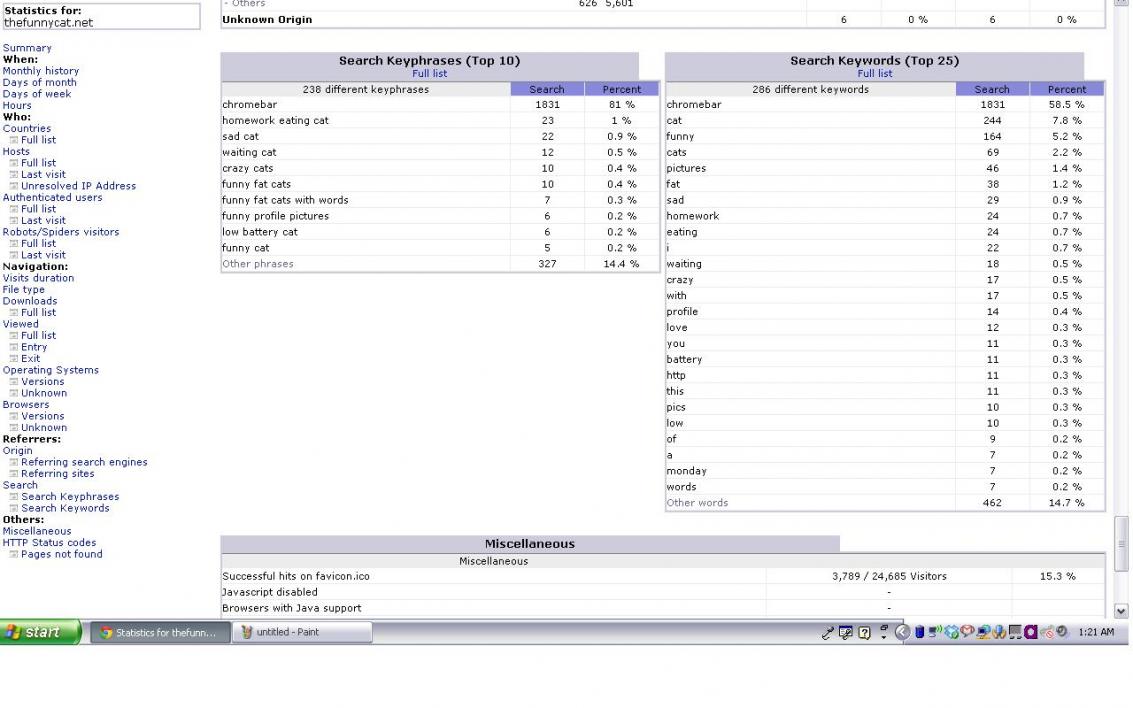Open the Start menu

(40, 632)
